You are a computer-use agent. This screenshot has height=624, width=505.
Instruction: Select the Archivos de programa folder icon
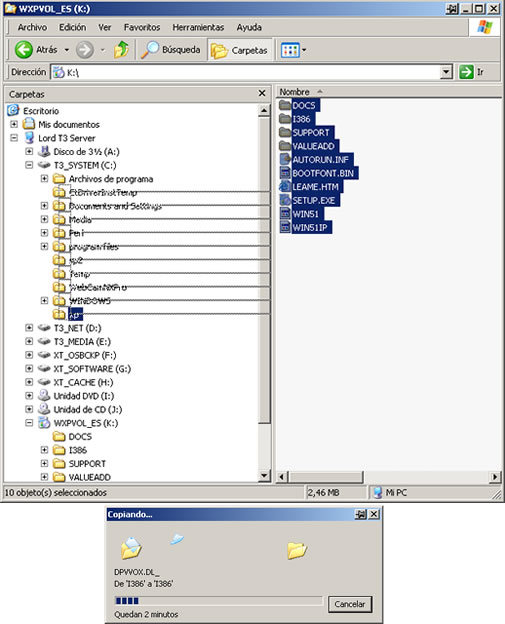pos(59,178)
